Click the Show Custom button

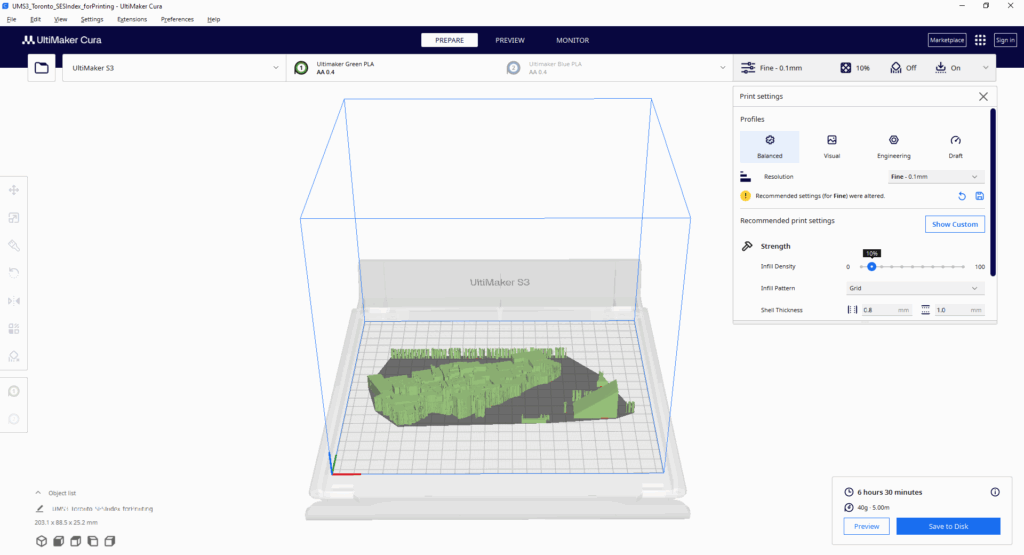coord(954,224)
